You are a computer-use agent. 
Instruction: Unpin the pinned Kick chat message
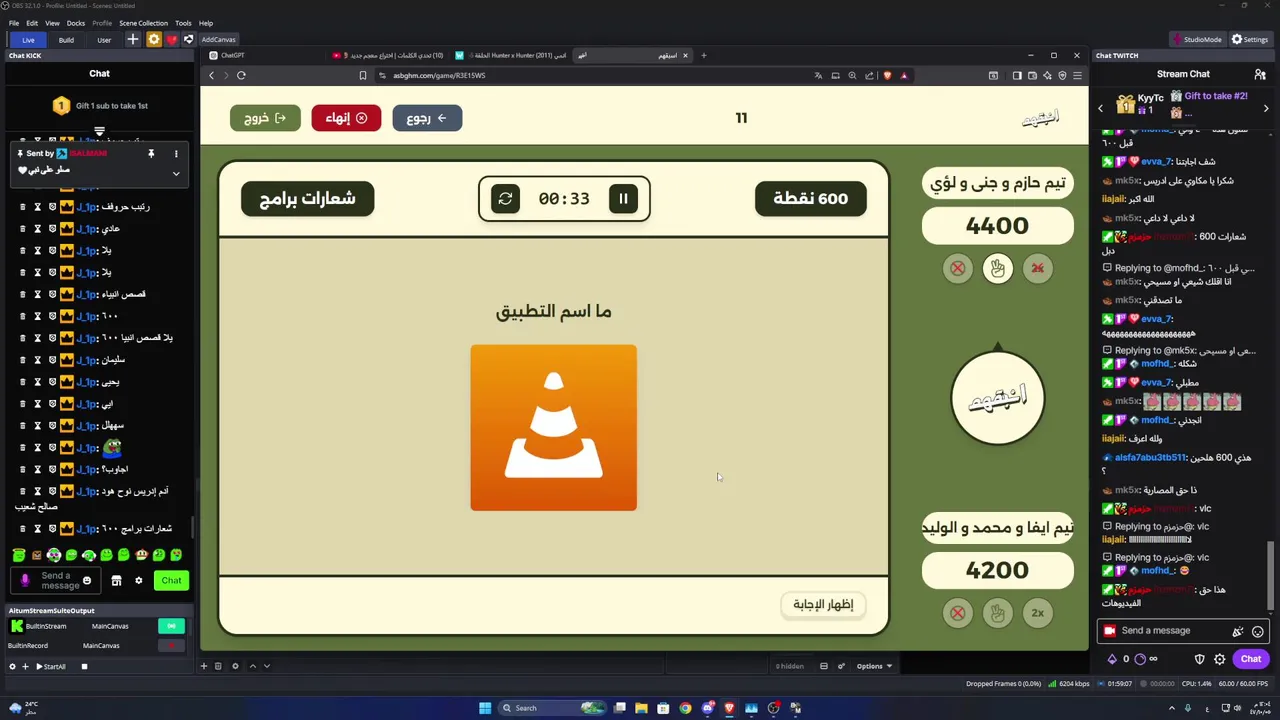pyautogui.click(x=151, y=154)
